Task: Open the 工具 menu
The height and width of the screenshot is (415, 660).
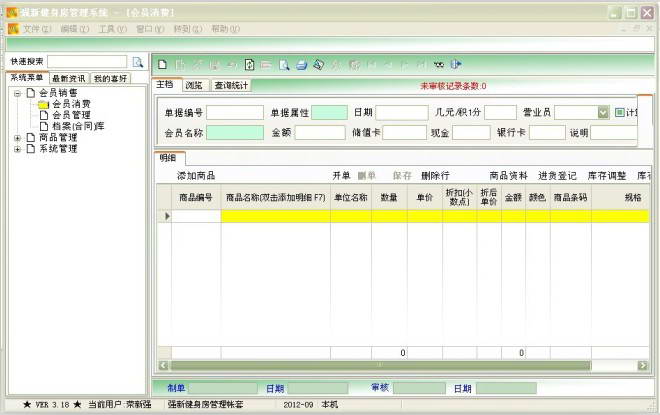Action: (112, 29)
